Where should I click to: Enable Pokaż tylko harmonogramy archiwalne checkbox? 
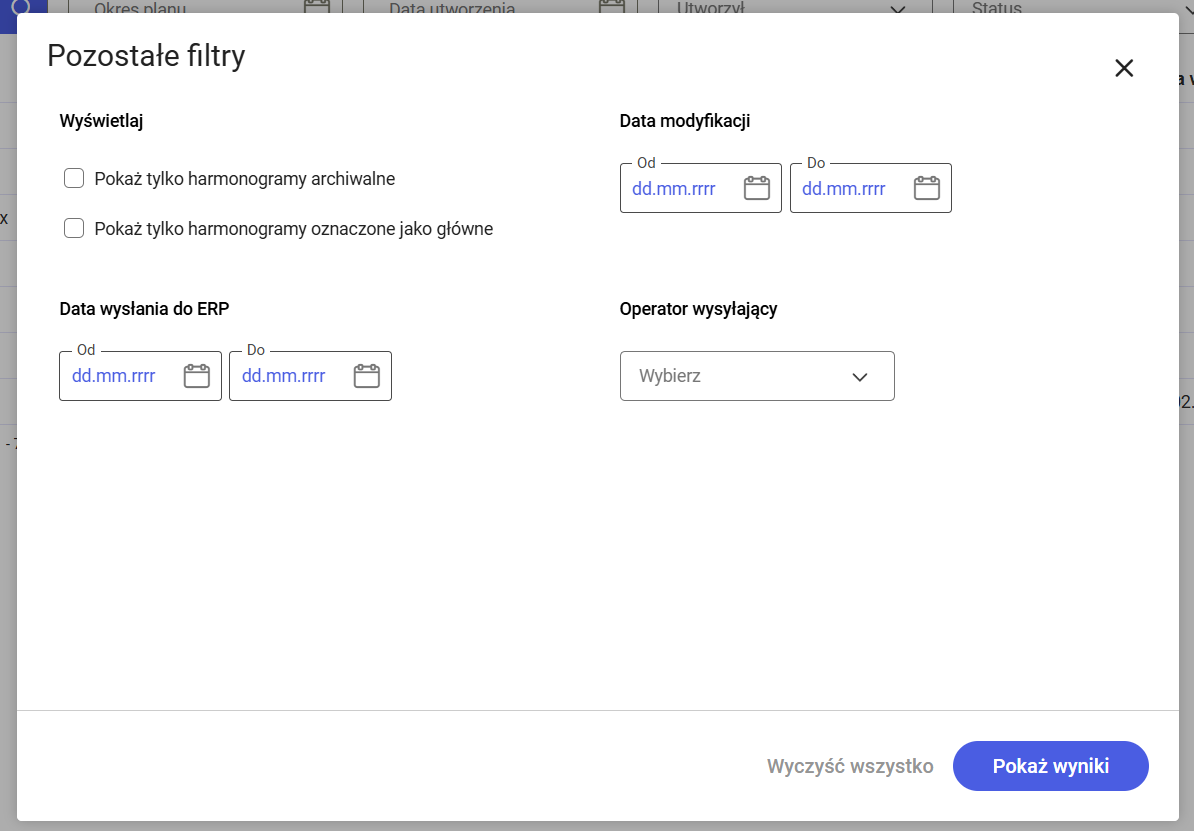pos(74,179)
